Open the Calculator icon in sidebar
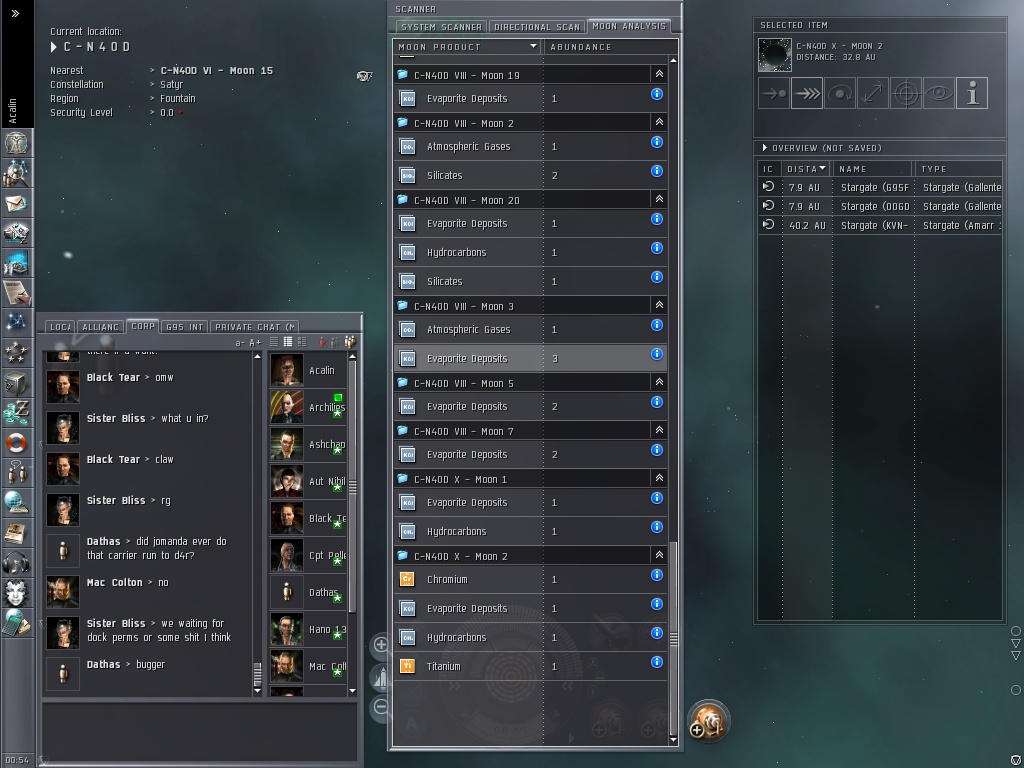1024x768 pixels. (16, 622)
